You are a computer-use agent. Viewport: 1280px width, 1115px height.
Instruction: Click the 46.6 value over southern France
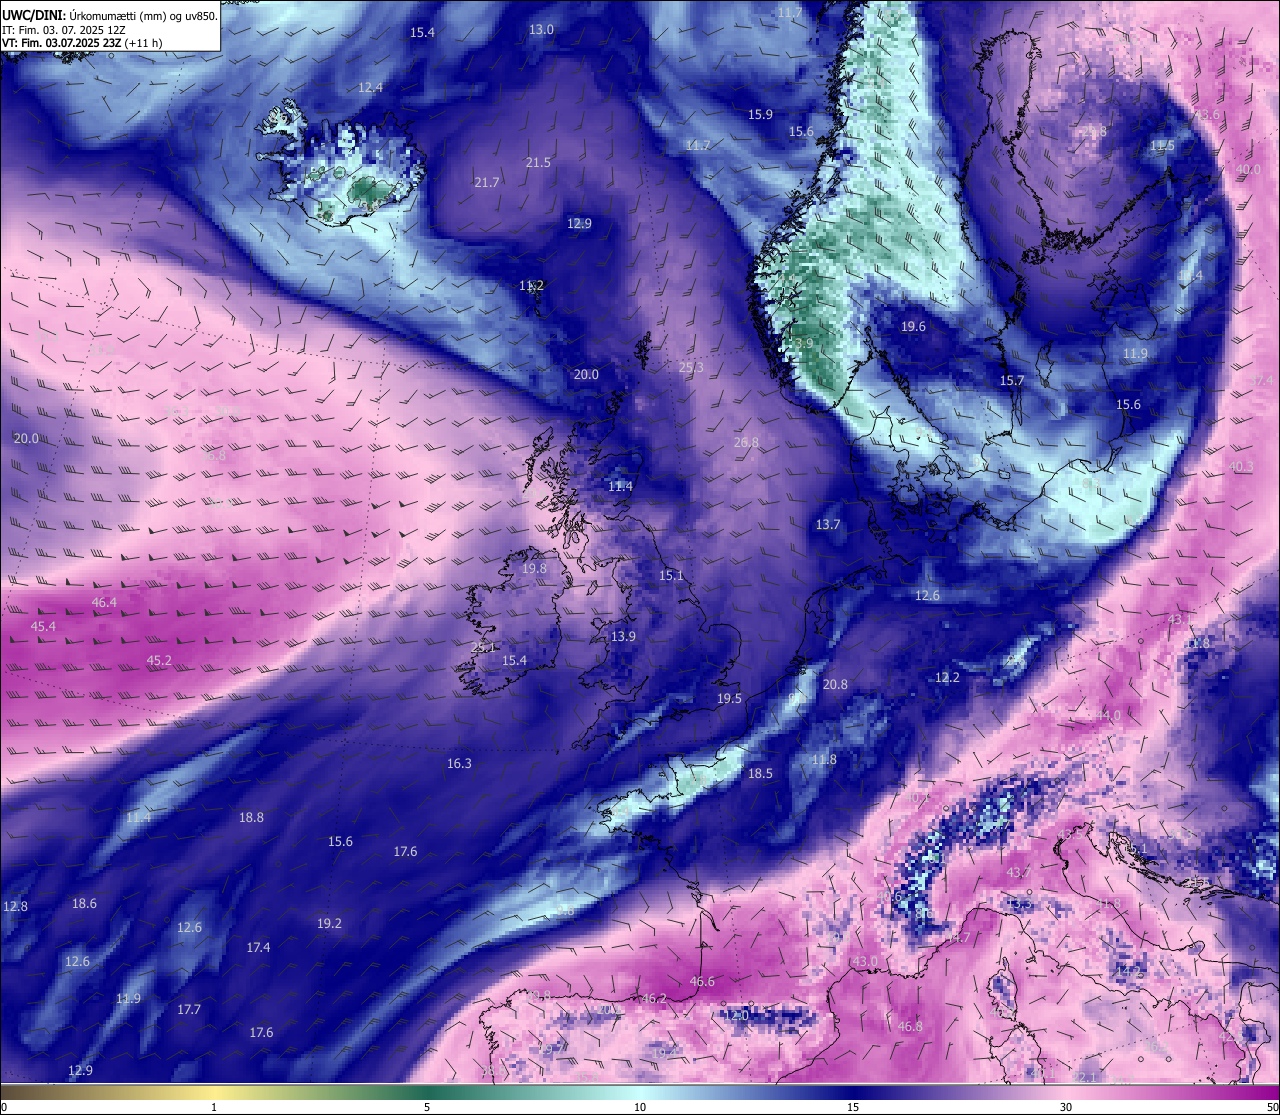[x=703, y=982]
